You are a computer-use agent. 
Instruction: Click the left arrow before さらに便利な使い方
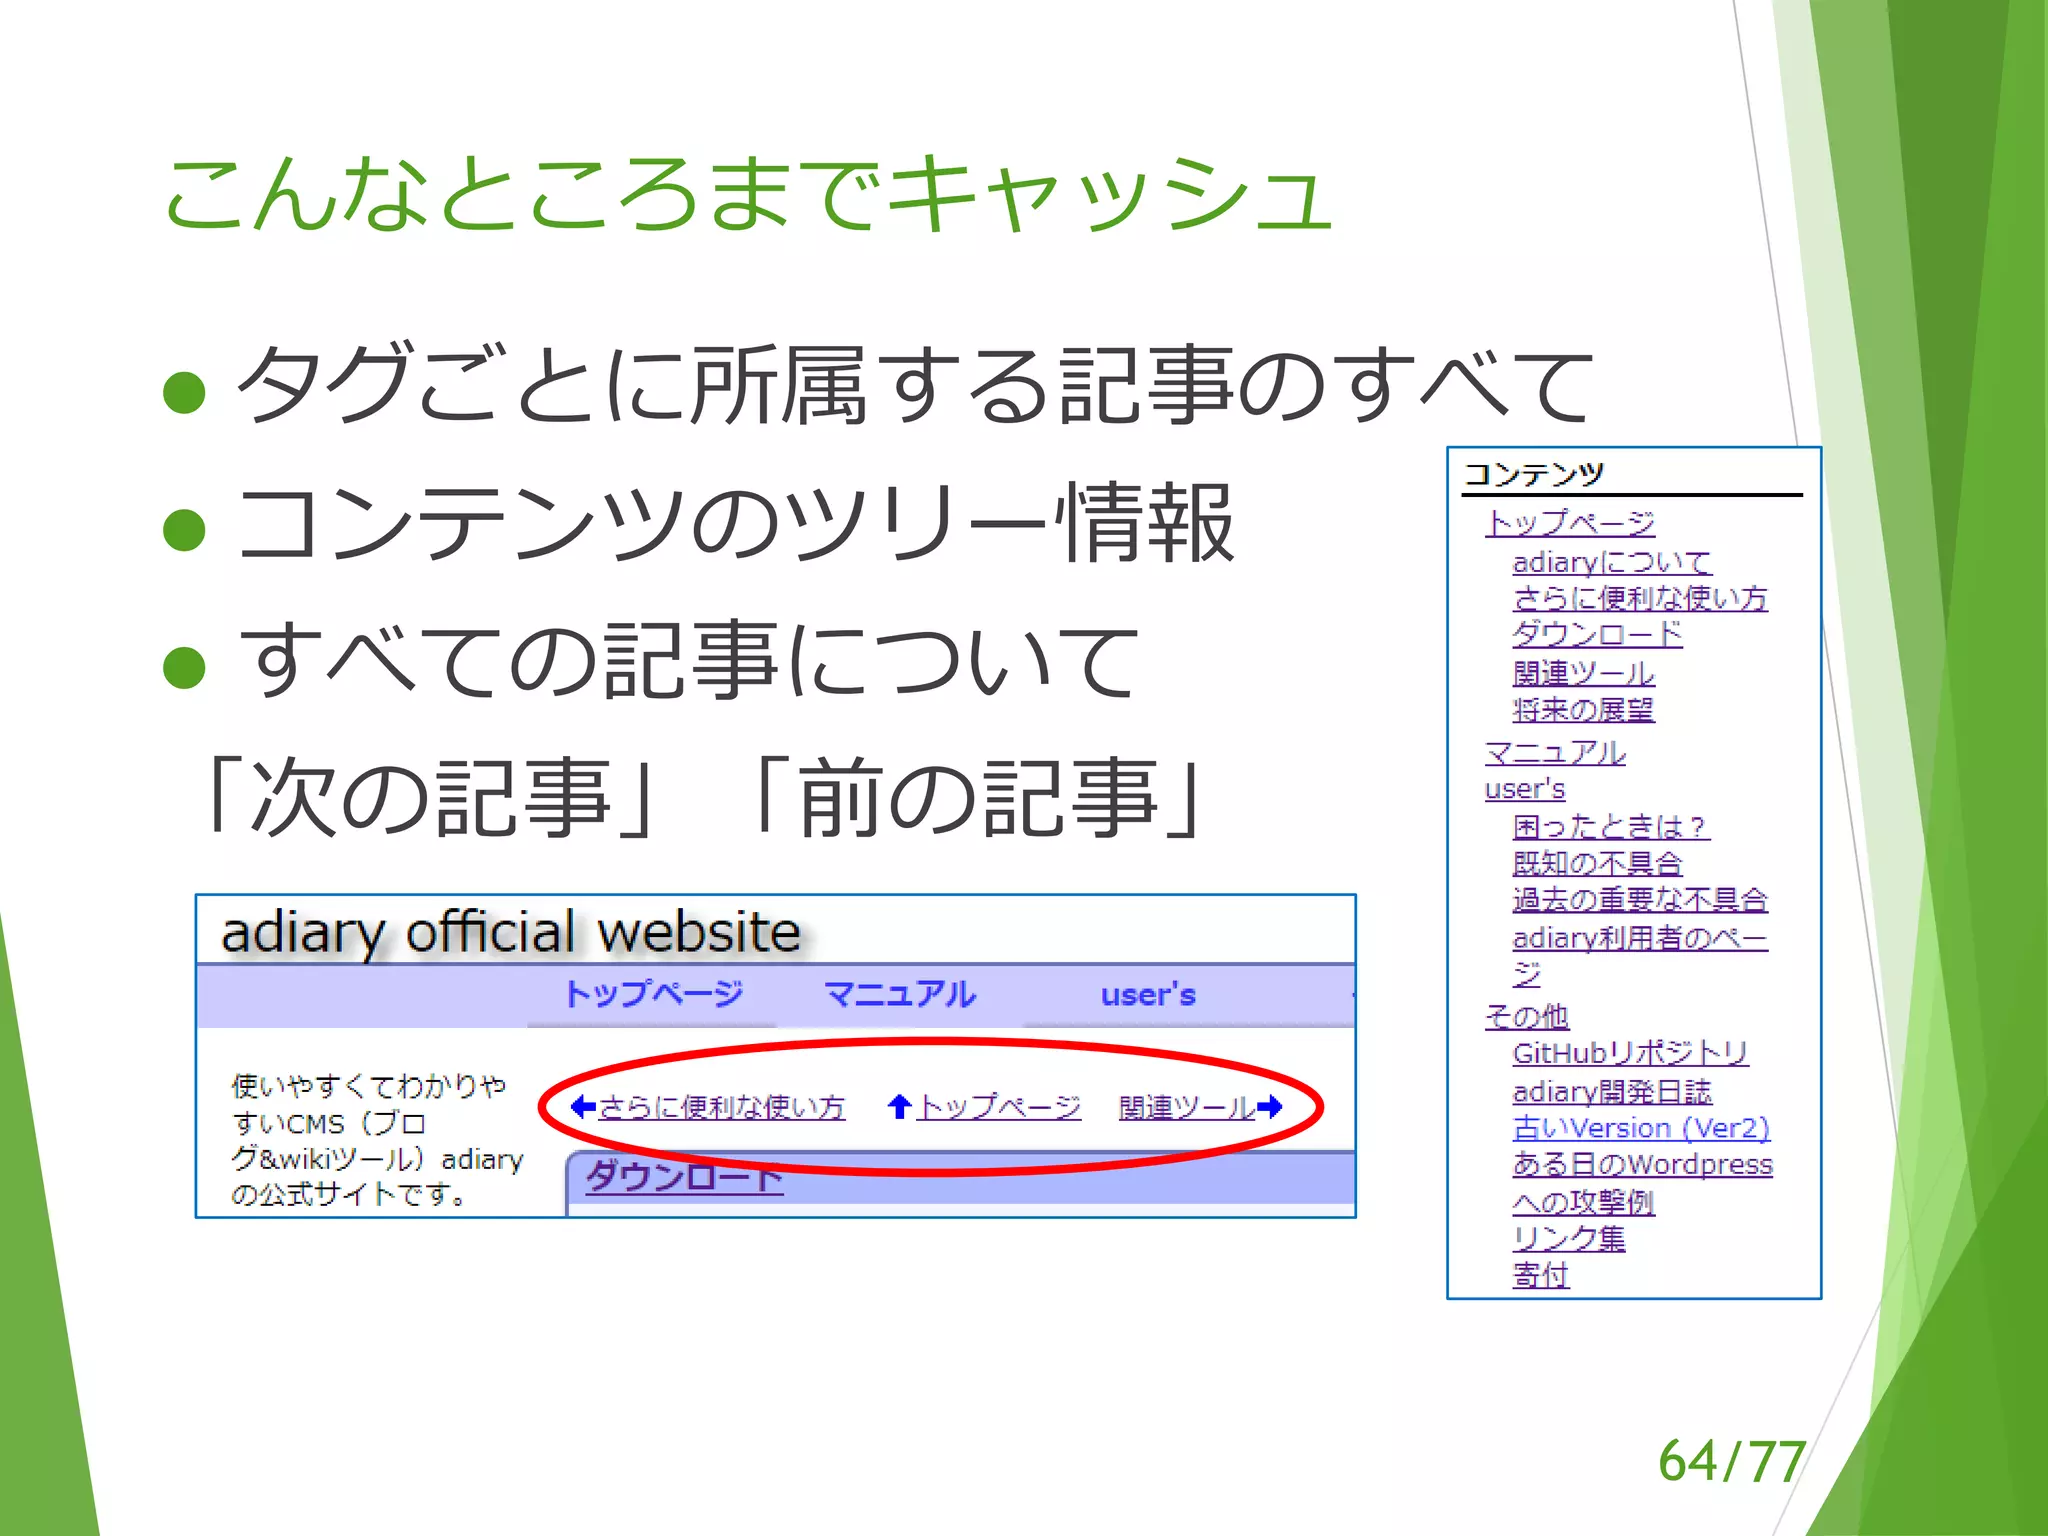pos(582,1107)
